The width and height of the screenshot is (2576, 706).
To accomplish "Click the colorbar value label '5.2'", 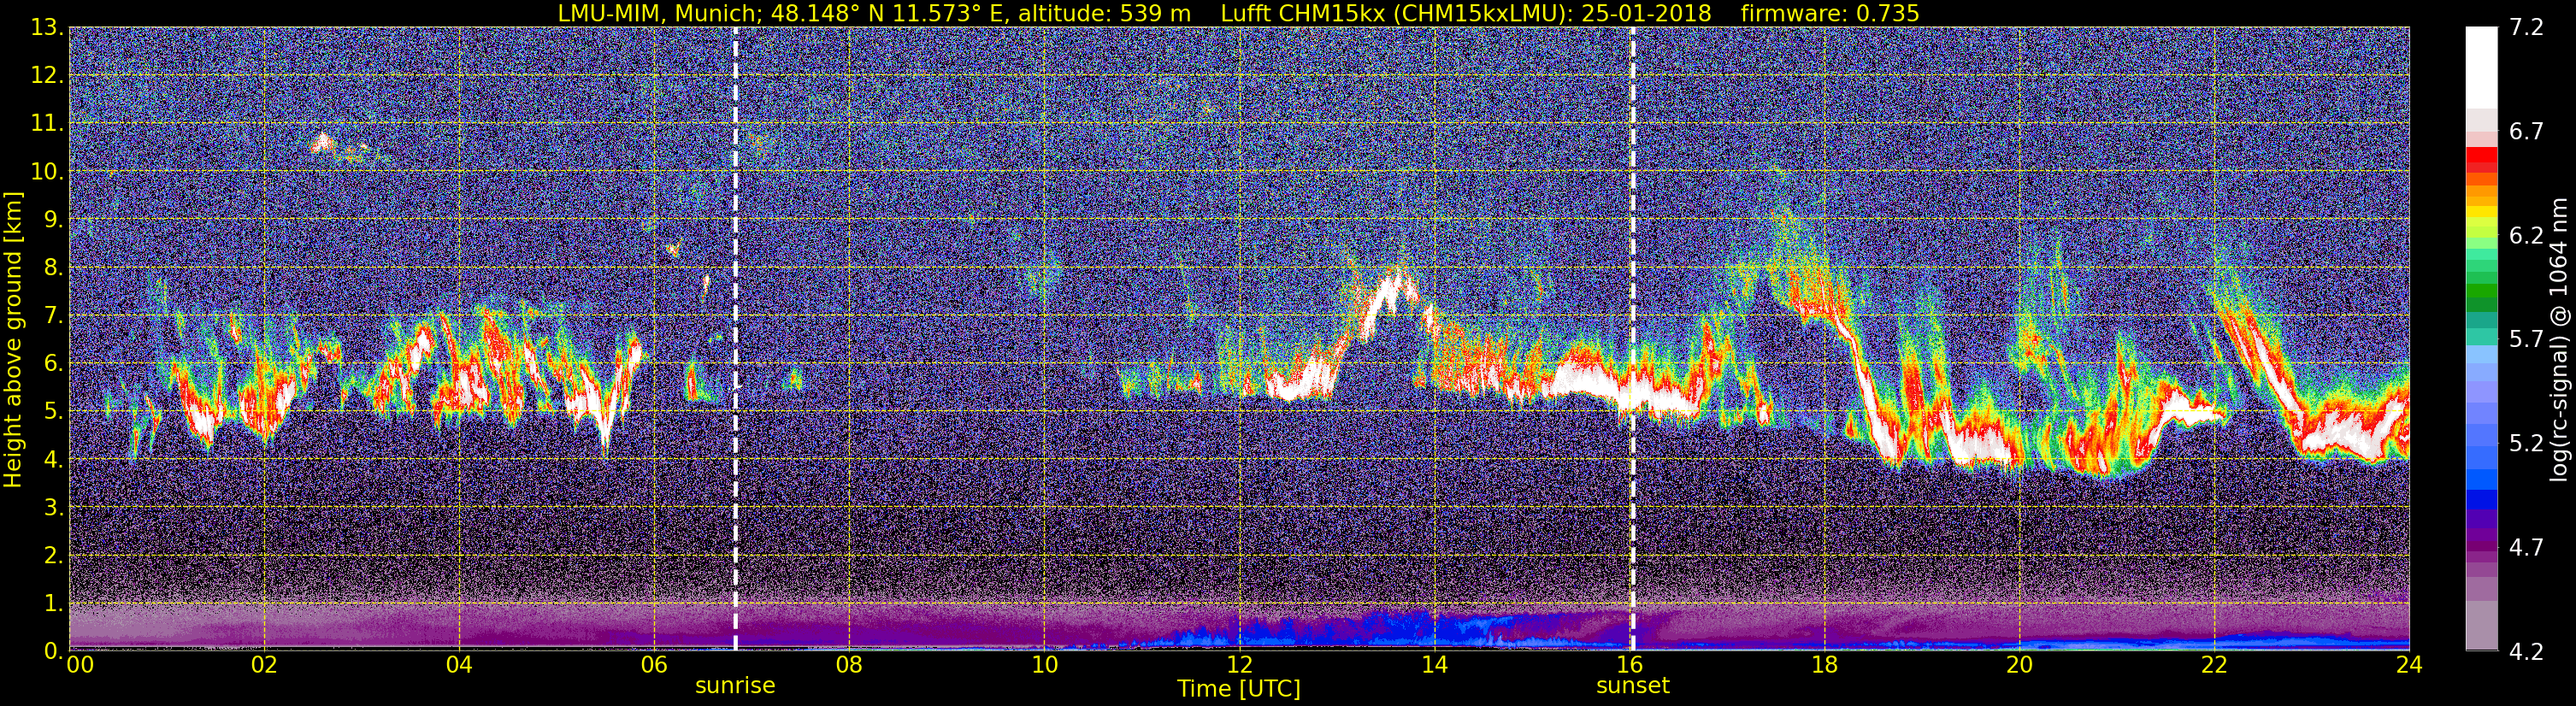I will (2526, 443).
